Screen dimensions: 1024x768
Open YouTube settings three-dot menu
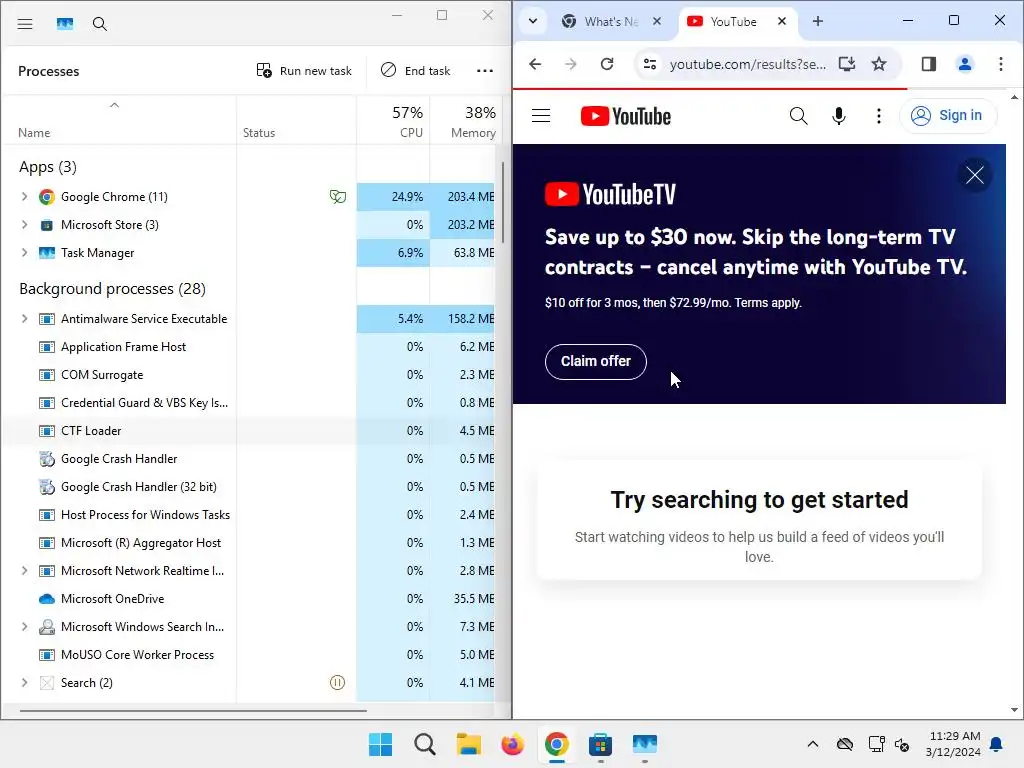click(x=878, y=116)
